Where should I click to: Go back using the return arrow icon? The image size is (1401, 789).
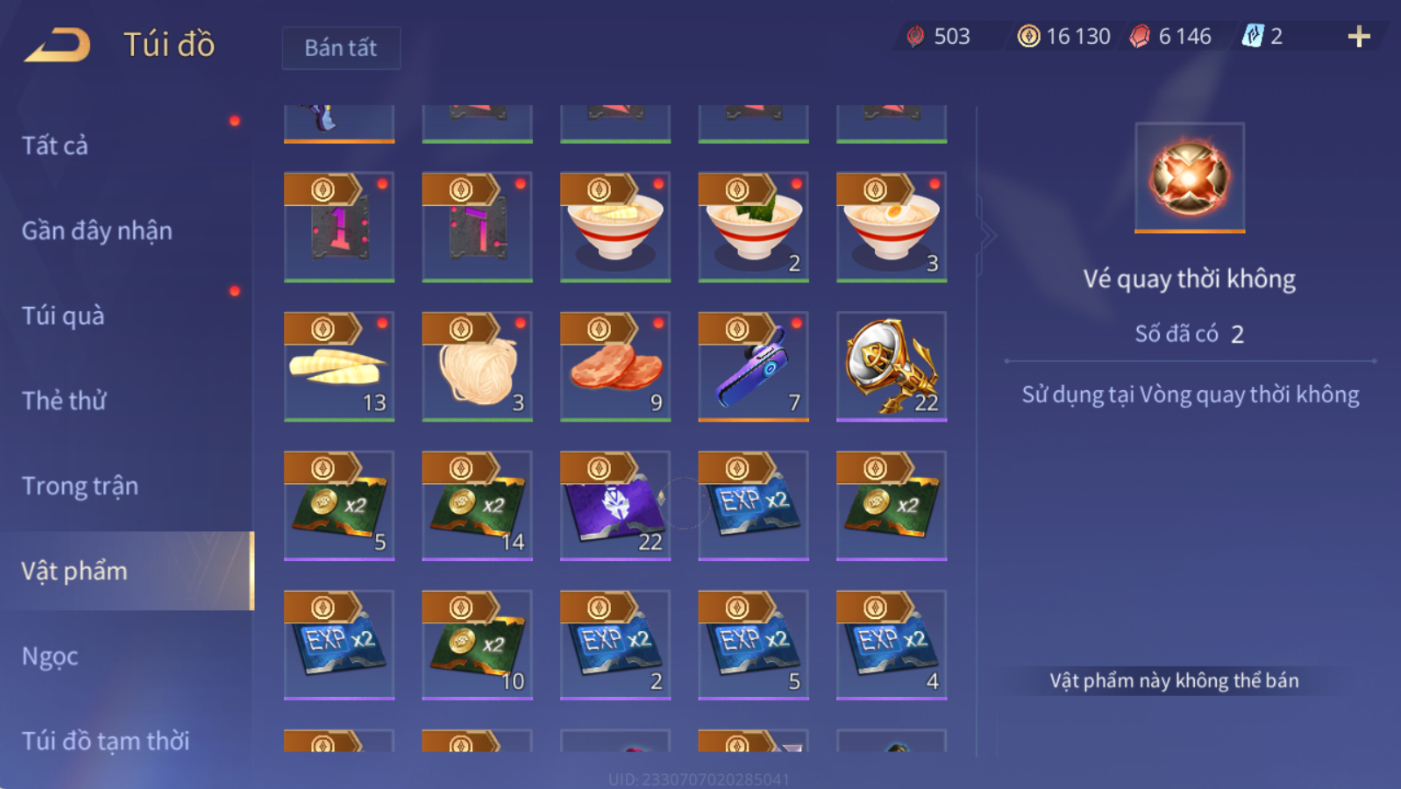click(x=57, y=44)
